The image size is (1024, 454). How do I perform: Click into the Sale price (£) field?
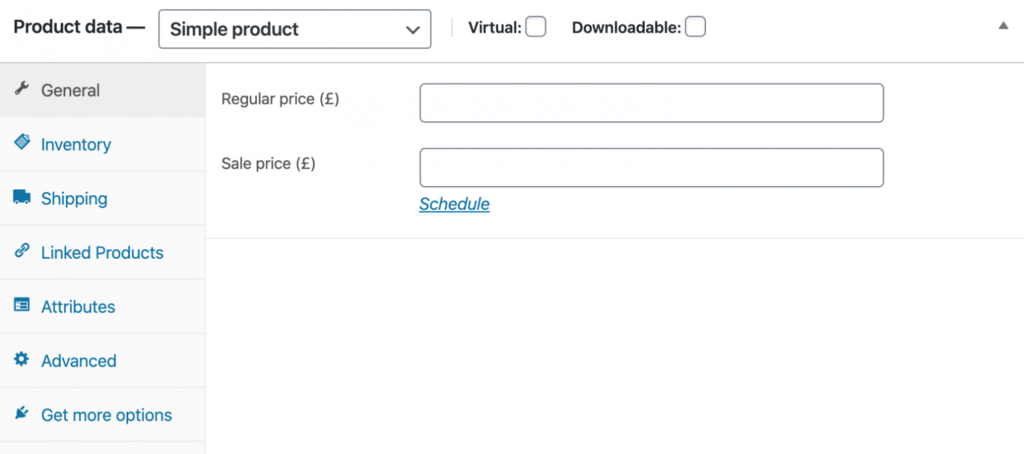(651, 167)
